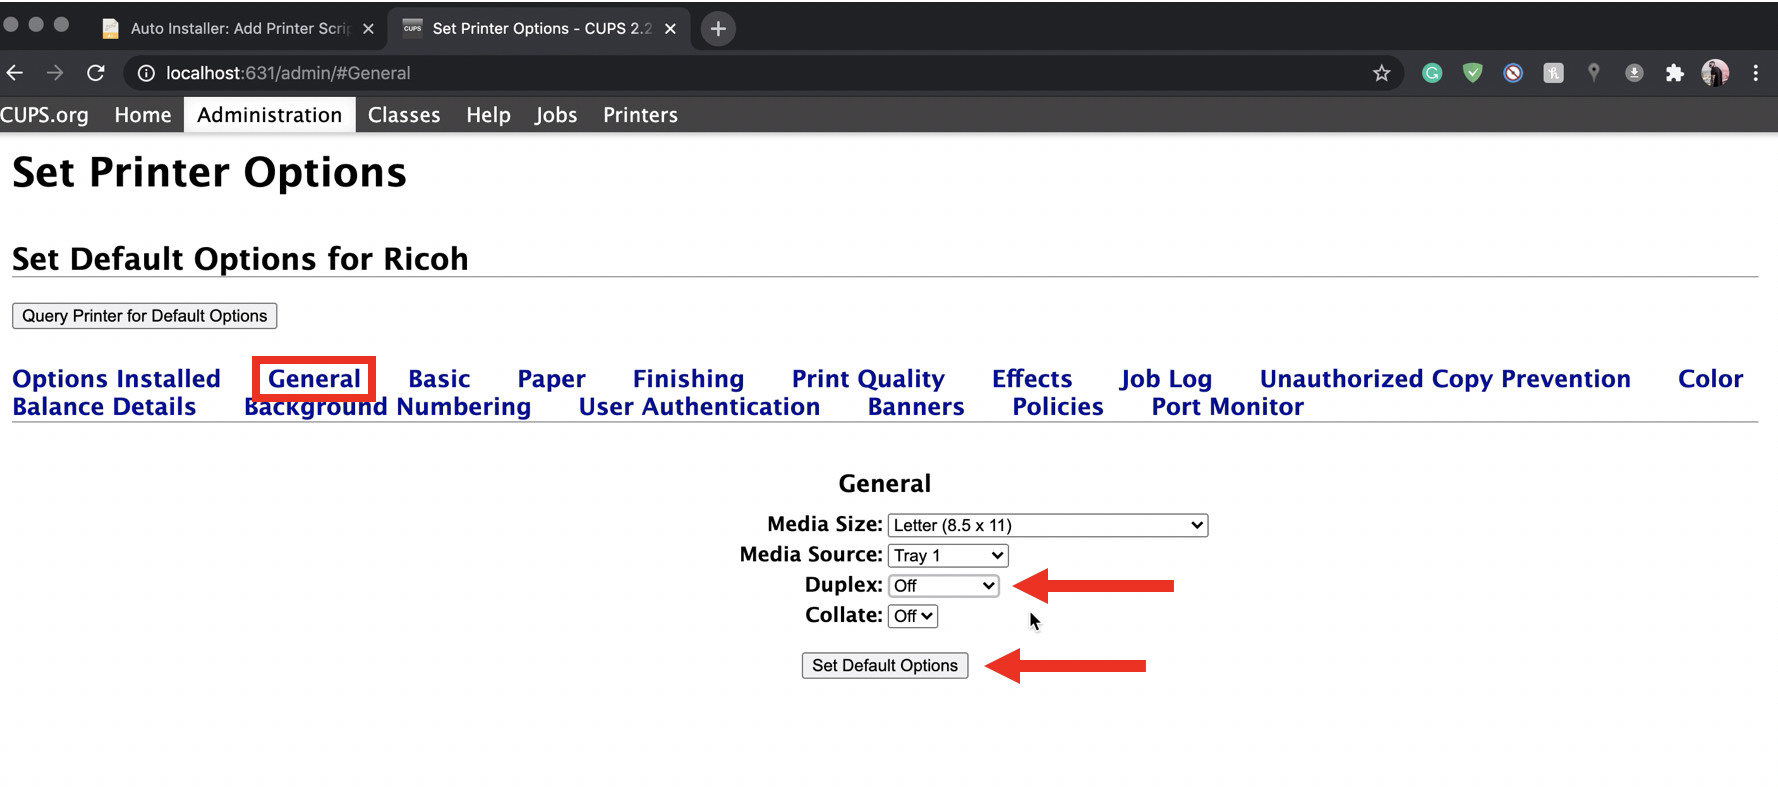
Task: Open the Print Quality options link
Action: (867, 379)
